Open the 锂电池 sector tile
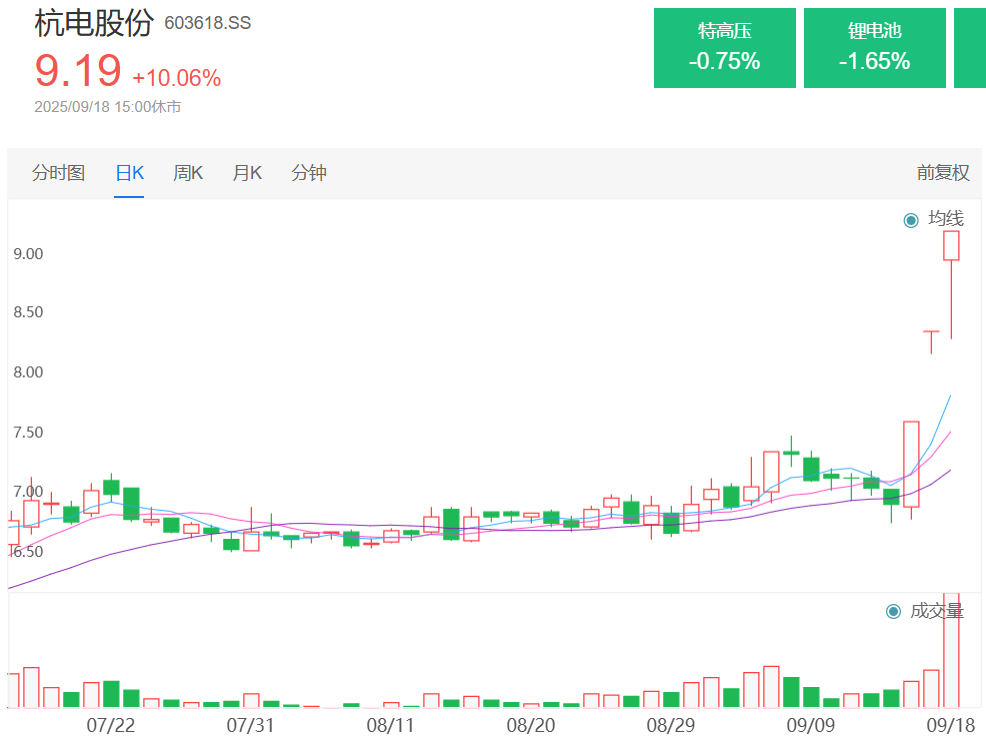This screenshot has height=742, width=986. pyautogui.click(x=875, y=48)
